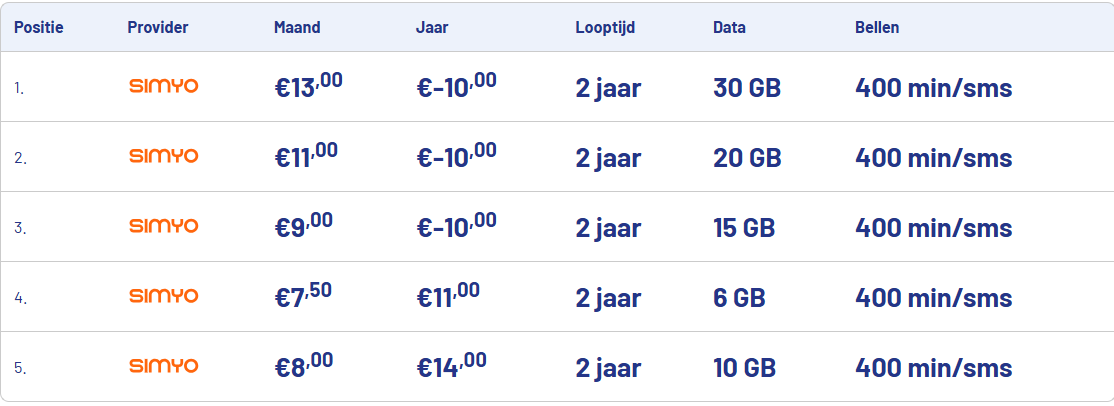
Task: Click the Jaar column header
Action: (x=432, y=27)
